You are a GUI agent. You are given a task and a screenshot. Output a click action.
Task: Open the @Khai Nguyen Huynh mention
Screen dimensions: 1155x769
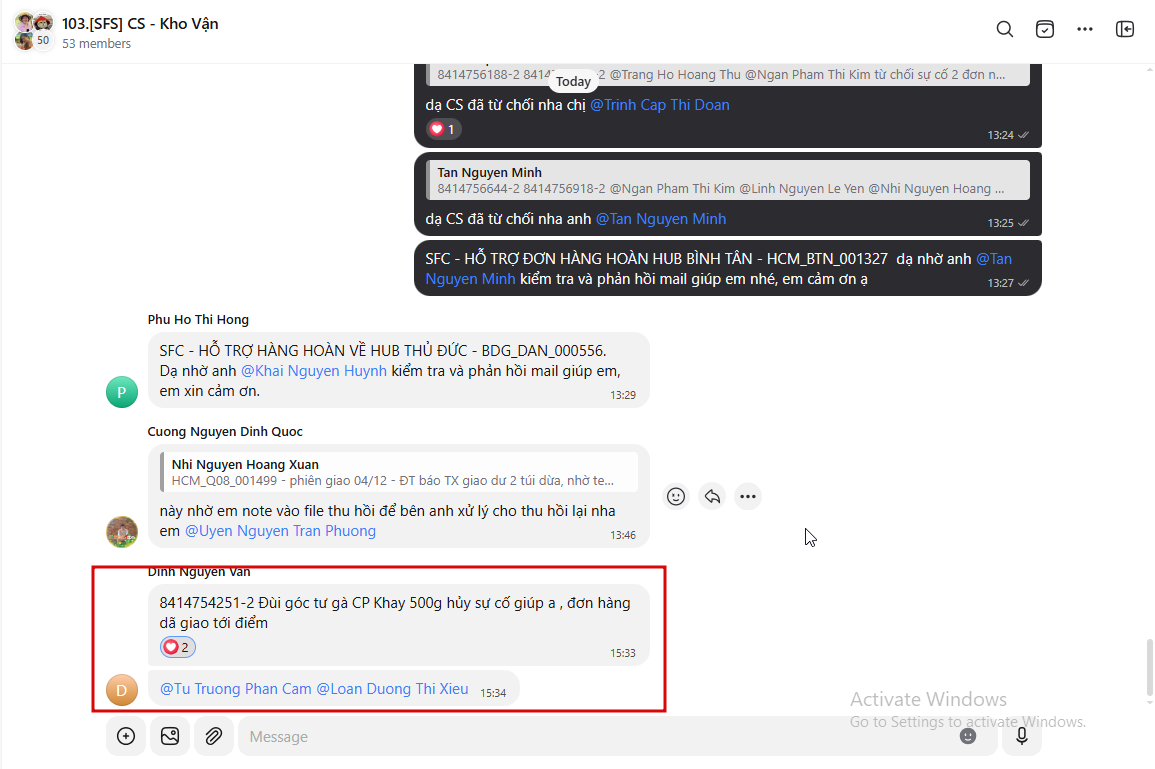click(x=313, y=371)
